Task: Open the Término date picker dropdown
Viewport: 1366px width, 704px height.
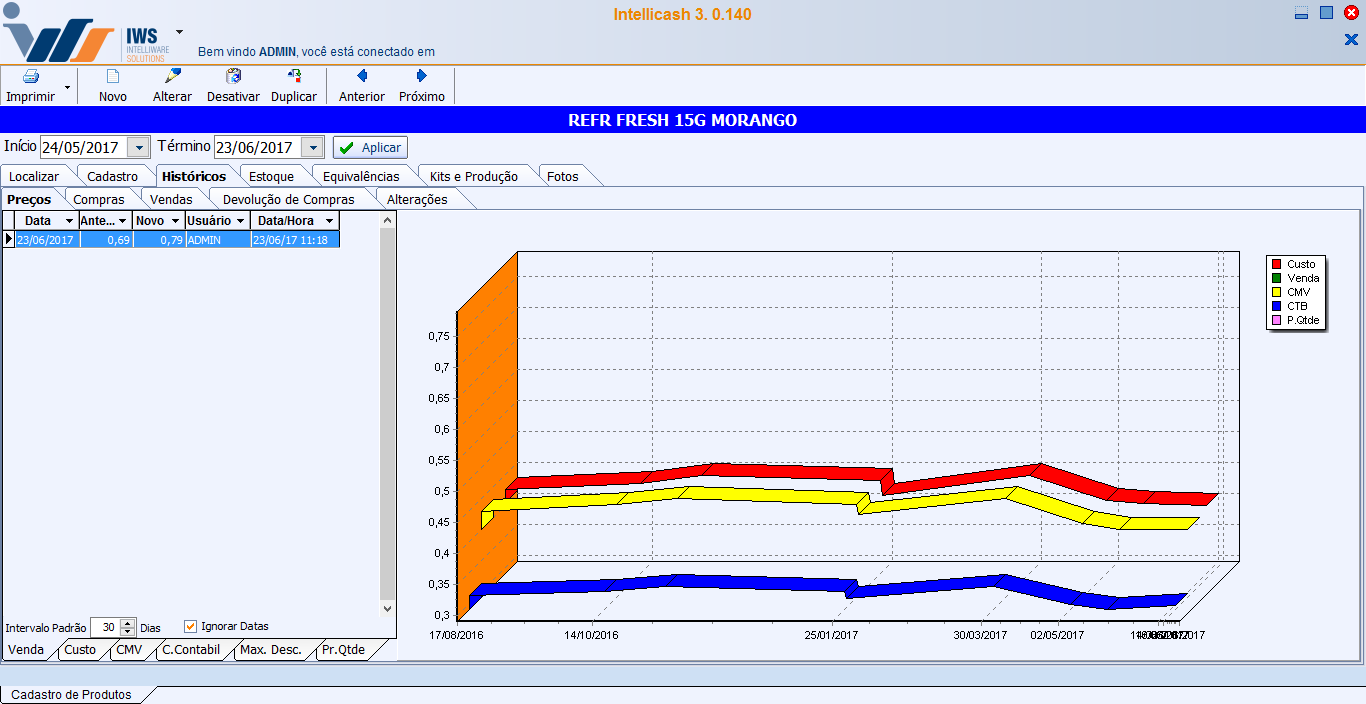Action: (x=313, y=147)
